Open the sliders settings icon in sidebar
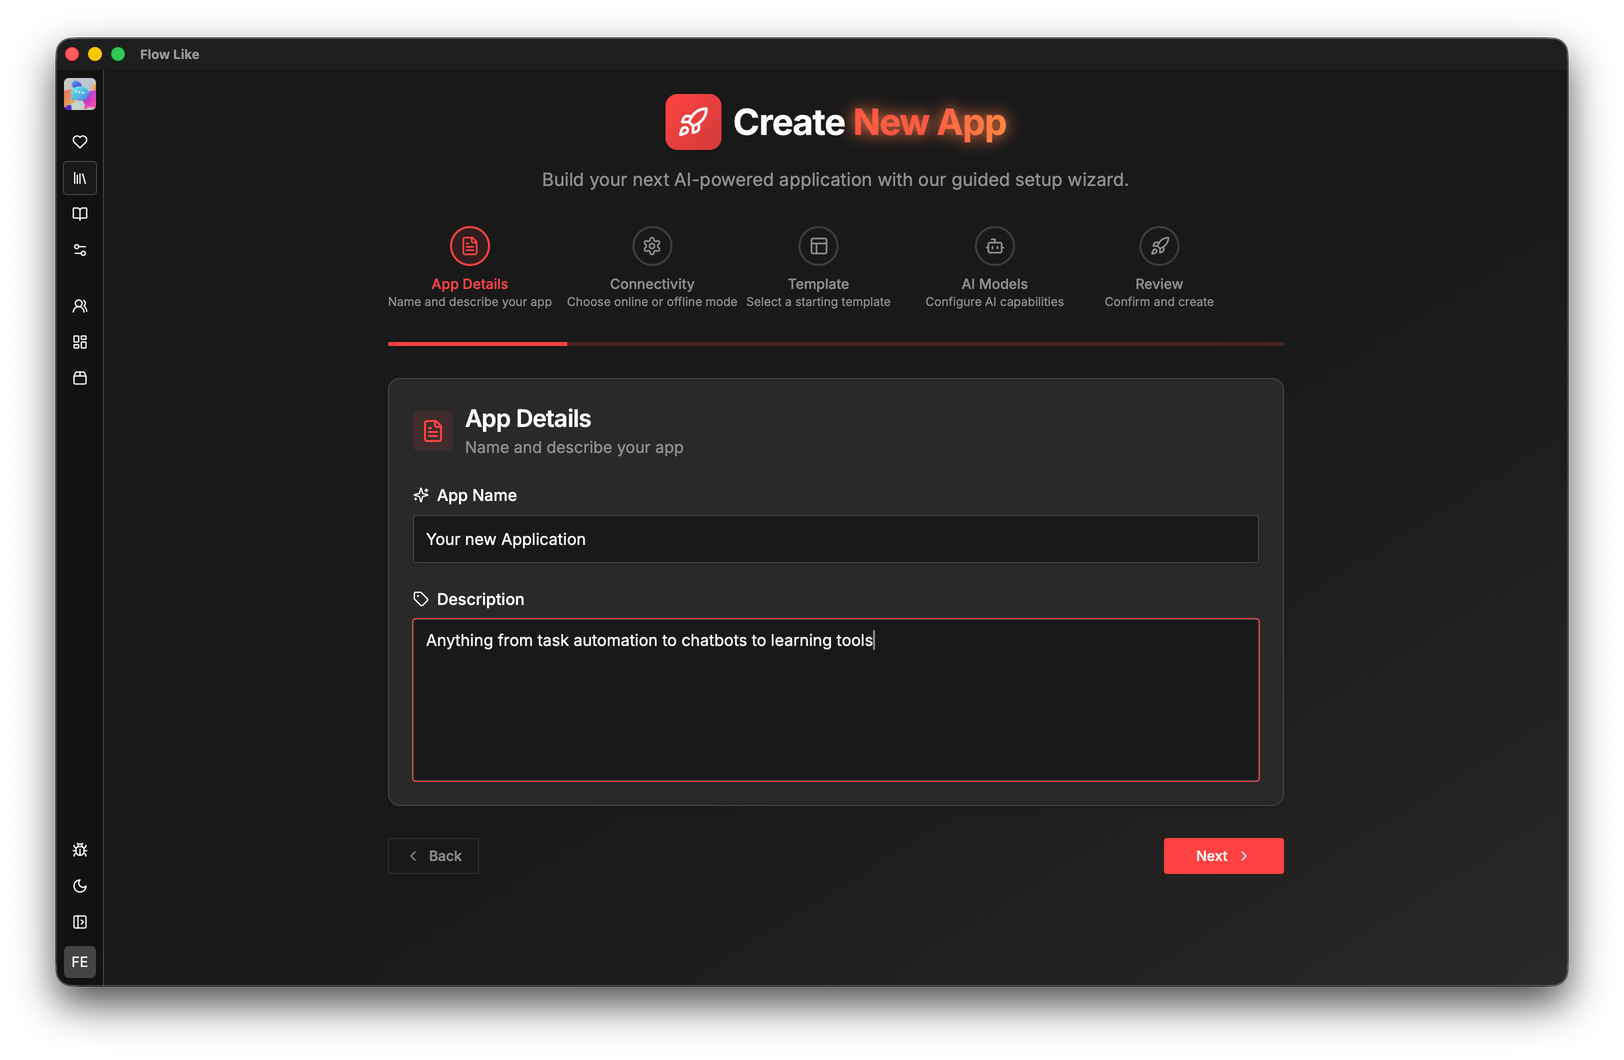This screenshot has height=1060, width=1624. click(80, 250)
